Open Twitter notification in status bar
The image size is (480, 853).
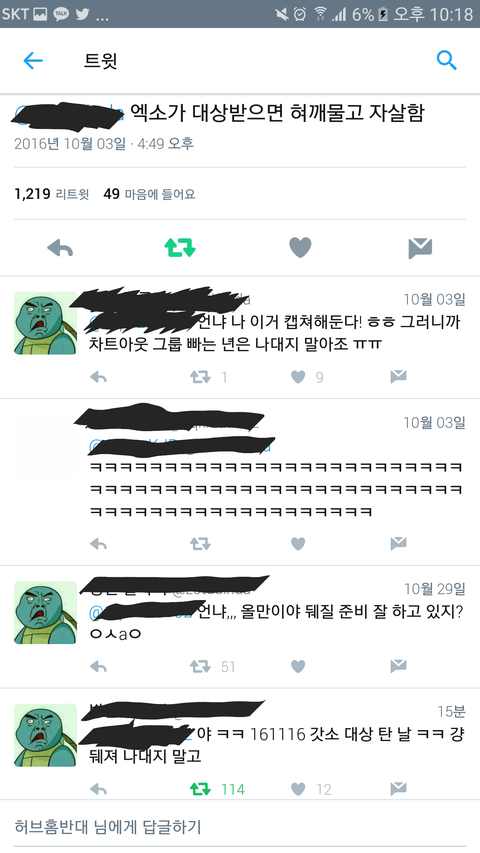click(x=83, y=14)
